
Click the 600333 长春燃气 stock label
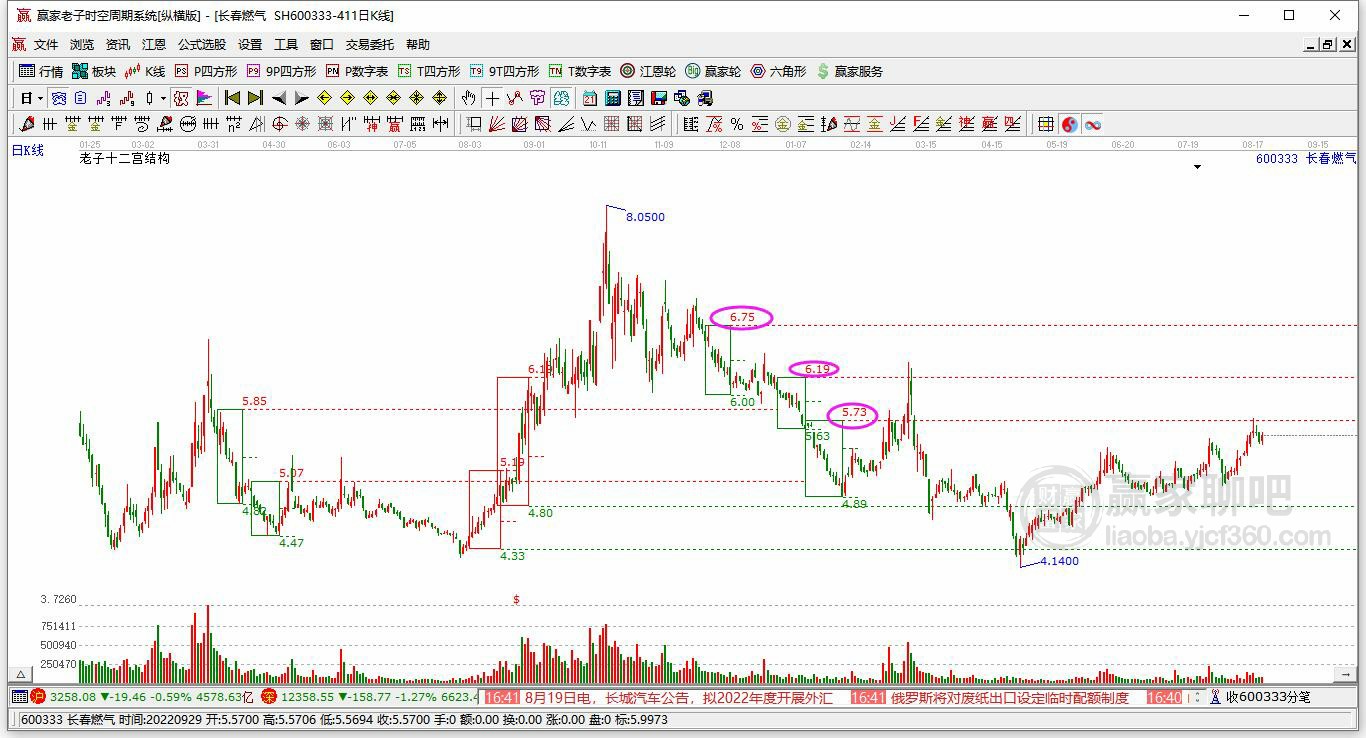(x=1306, y=158)
